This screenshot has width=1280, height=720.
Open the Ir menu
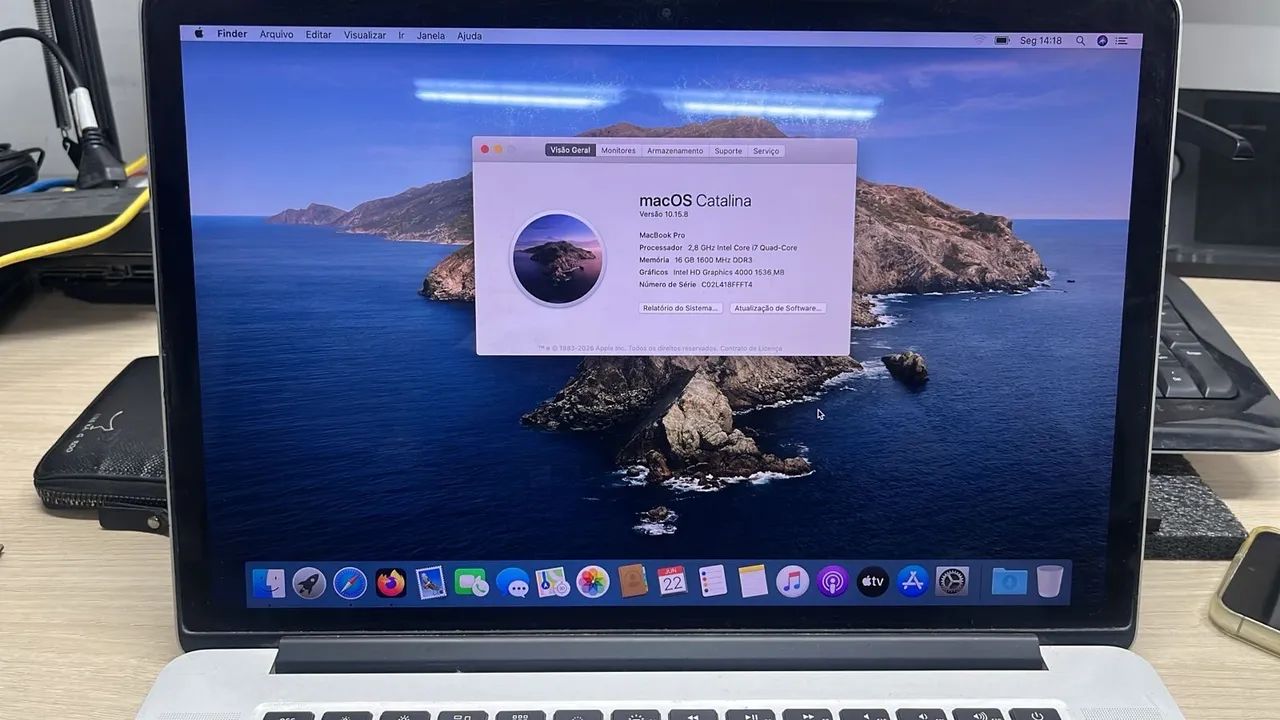pyautogui.click(x=402, y=35)
